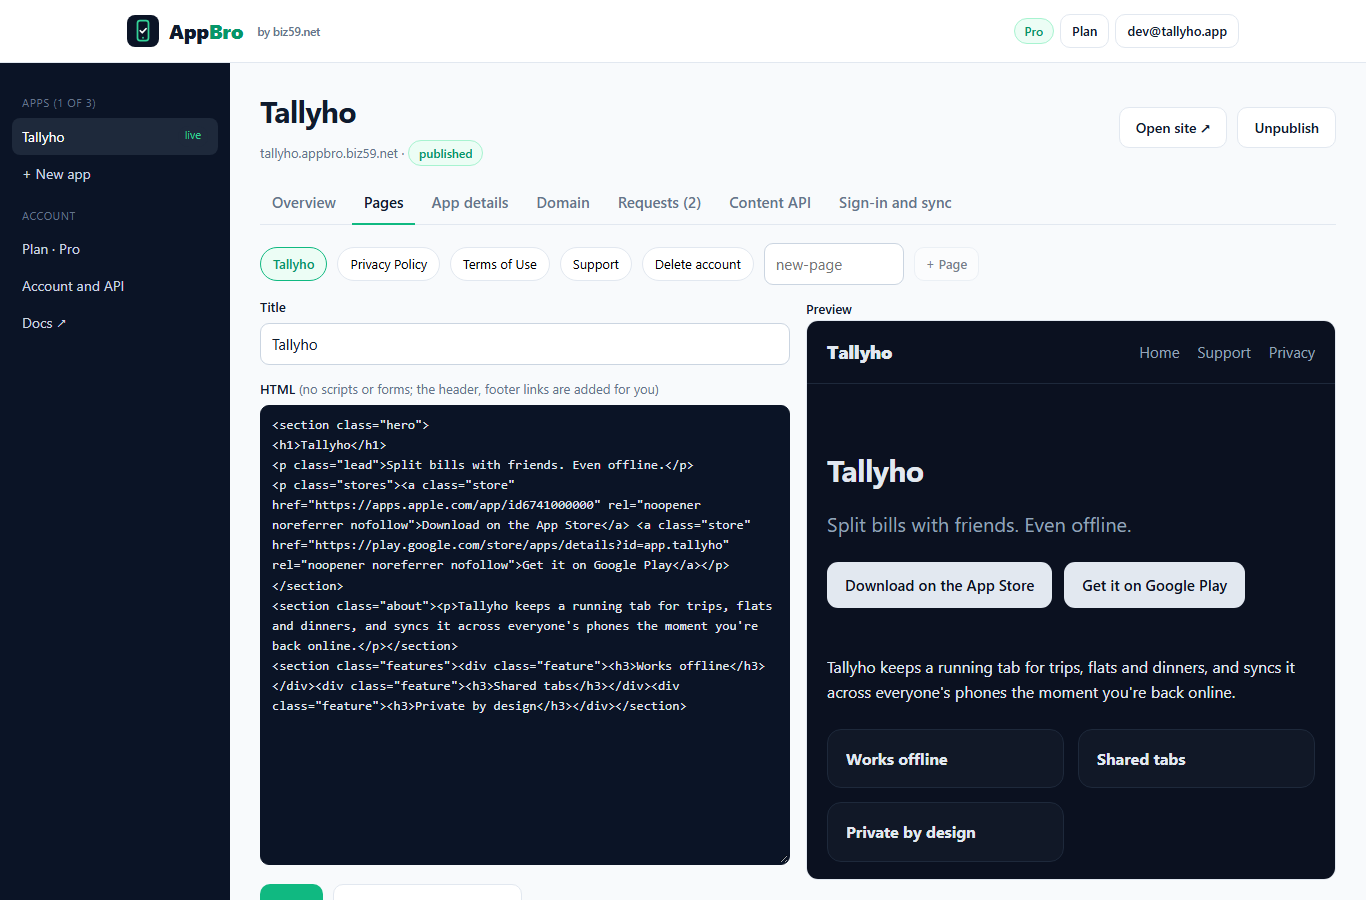Select the Terms of Use page pill
Image resolution: width=1366 pixels, height=900 pixels.
500,264
